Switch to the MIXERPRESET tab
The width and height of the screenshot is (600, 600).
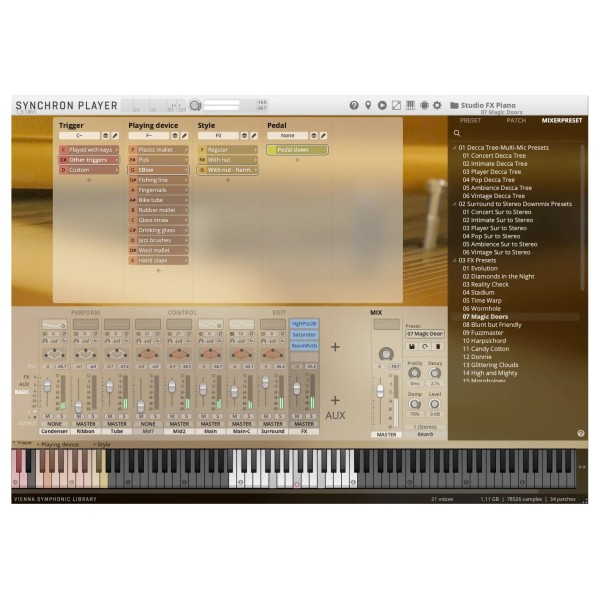pos(562,121)
